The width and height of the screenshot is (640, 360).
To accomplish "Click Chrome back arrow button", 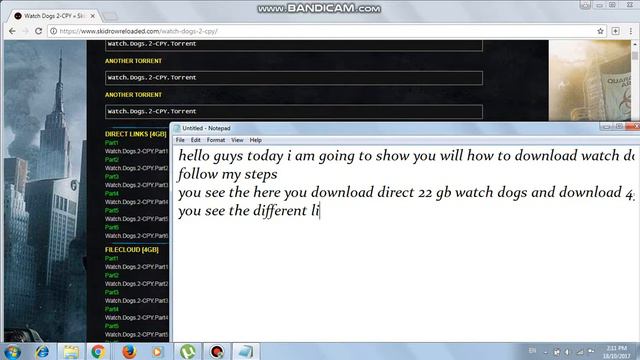I will [12, 31].
